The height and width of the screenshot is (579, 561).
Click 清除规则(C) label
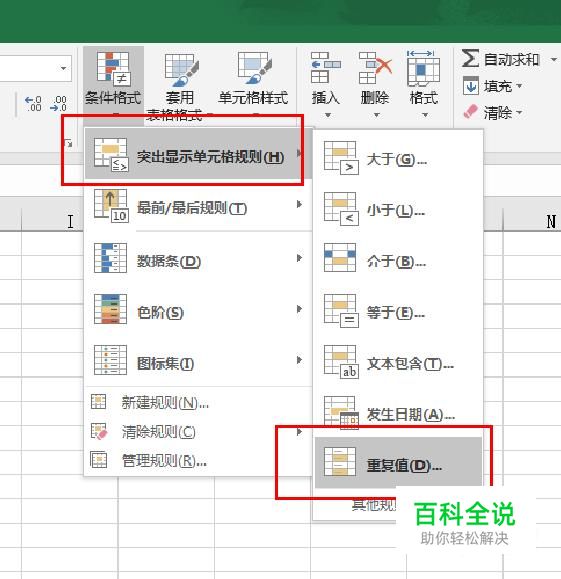pyautogui.click(x=158, y=432)
